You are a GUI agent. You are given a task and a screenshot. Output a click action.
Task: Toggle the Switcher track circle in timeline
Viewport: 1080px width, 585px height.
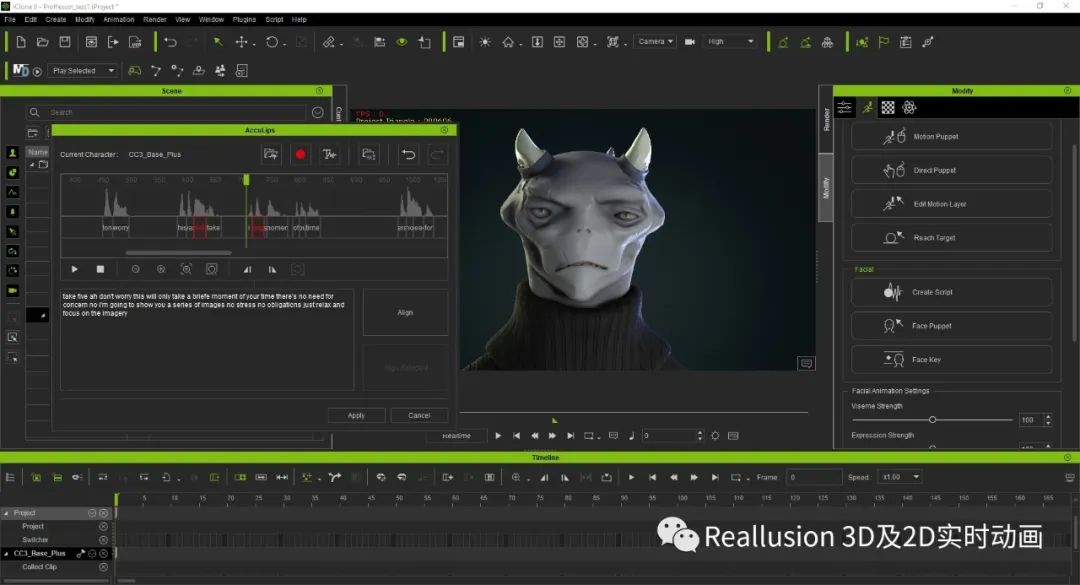tap(103, 540)
